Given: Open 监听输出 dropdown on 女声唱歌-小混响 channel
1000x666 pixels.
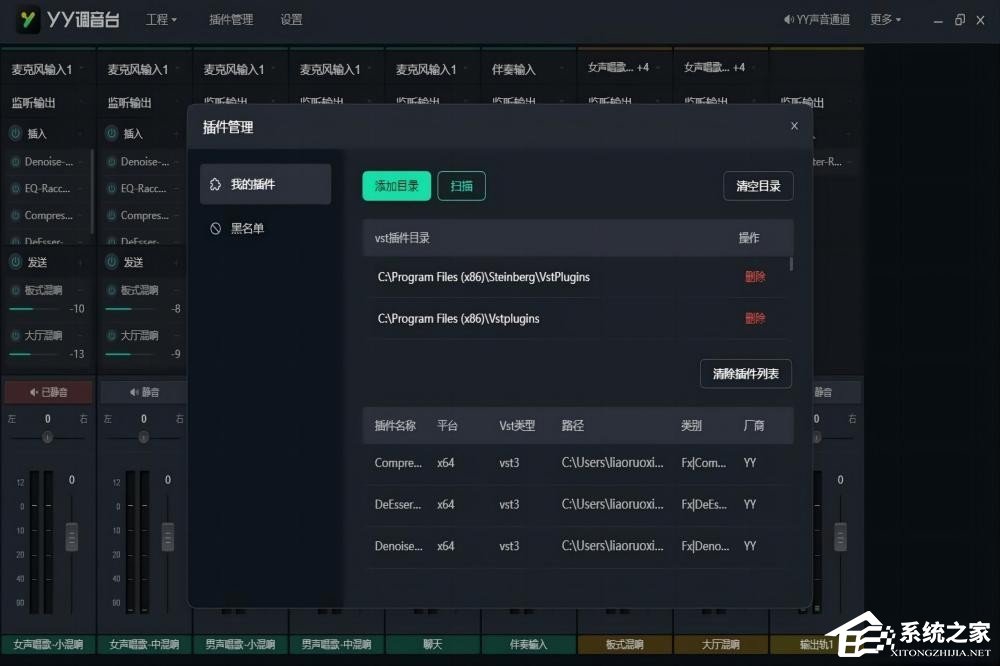Looking at the screenshot, I should click(48, 103).
